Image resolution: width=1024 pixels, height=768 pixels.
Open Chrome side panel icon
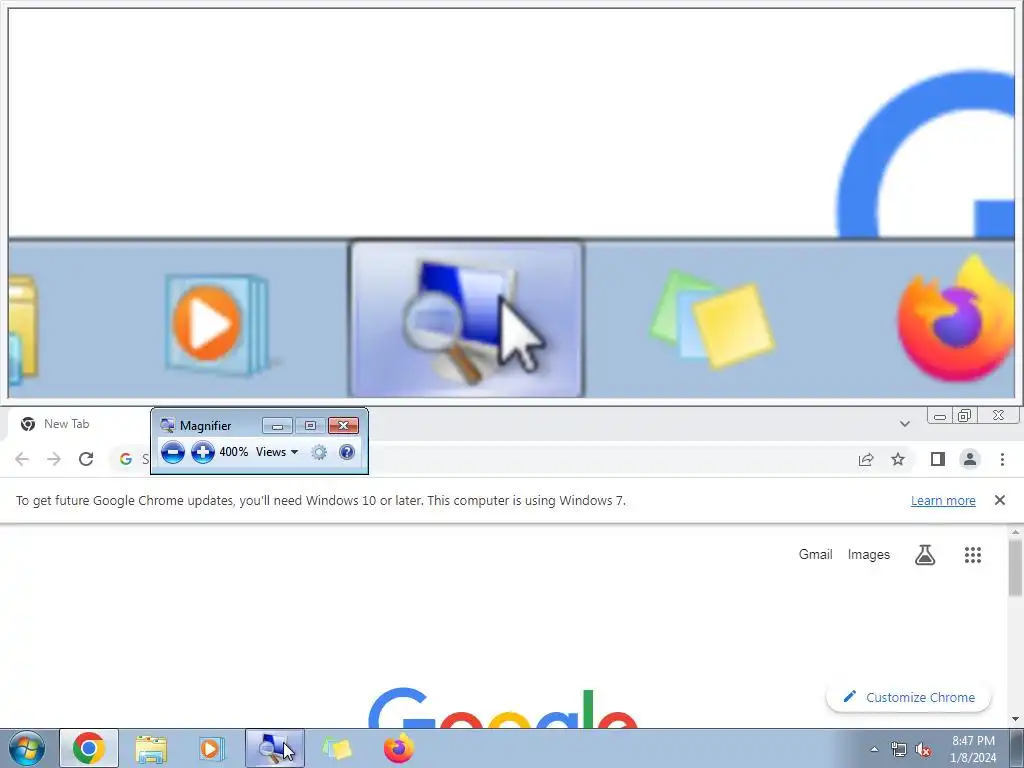click(938, 459)
